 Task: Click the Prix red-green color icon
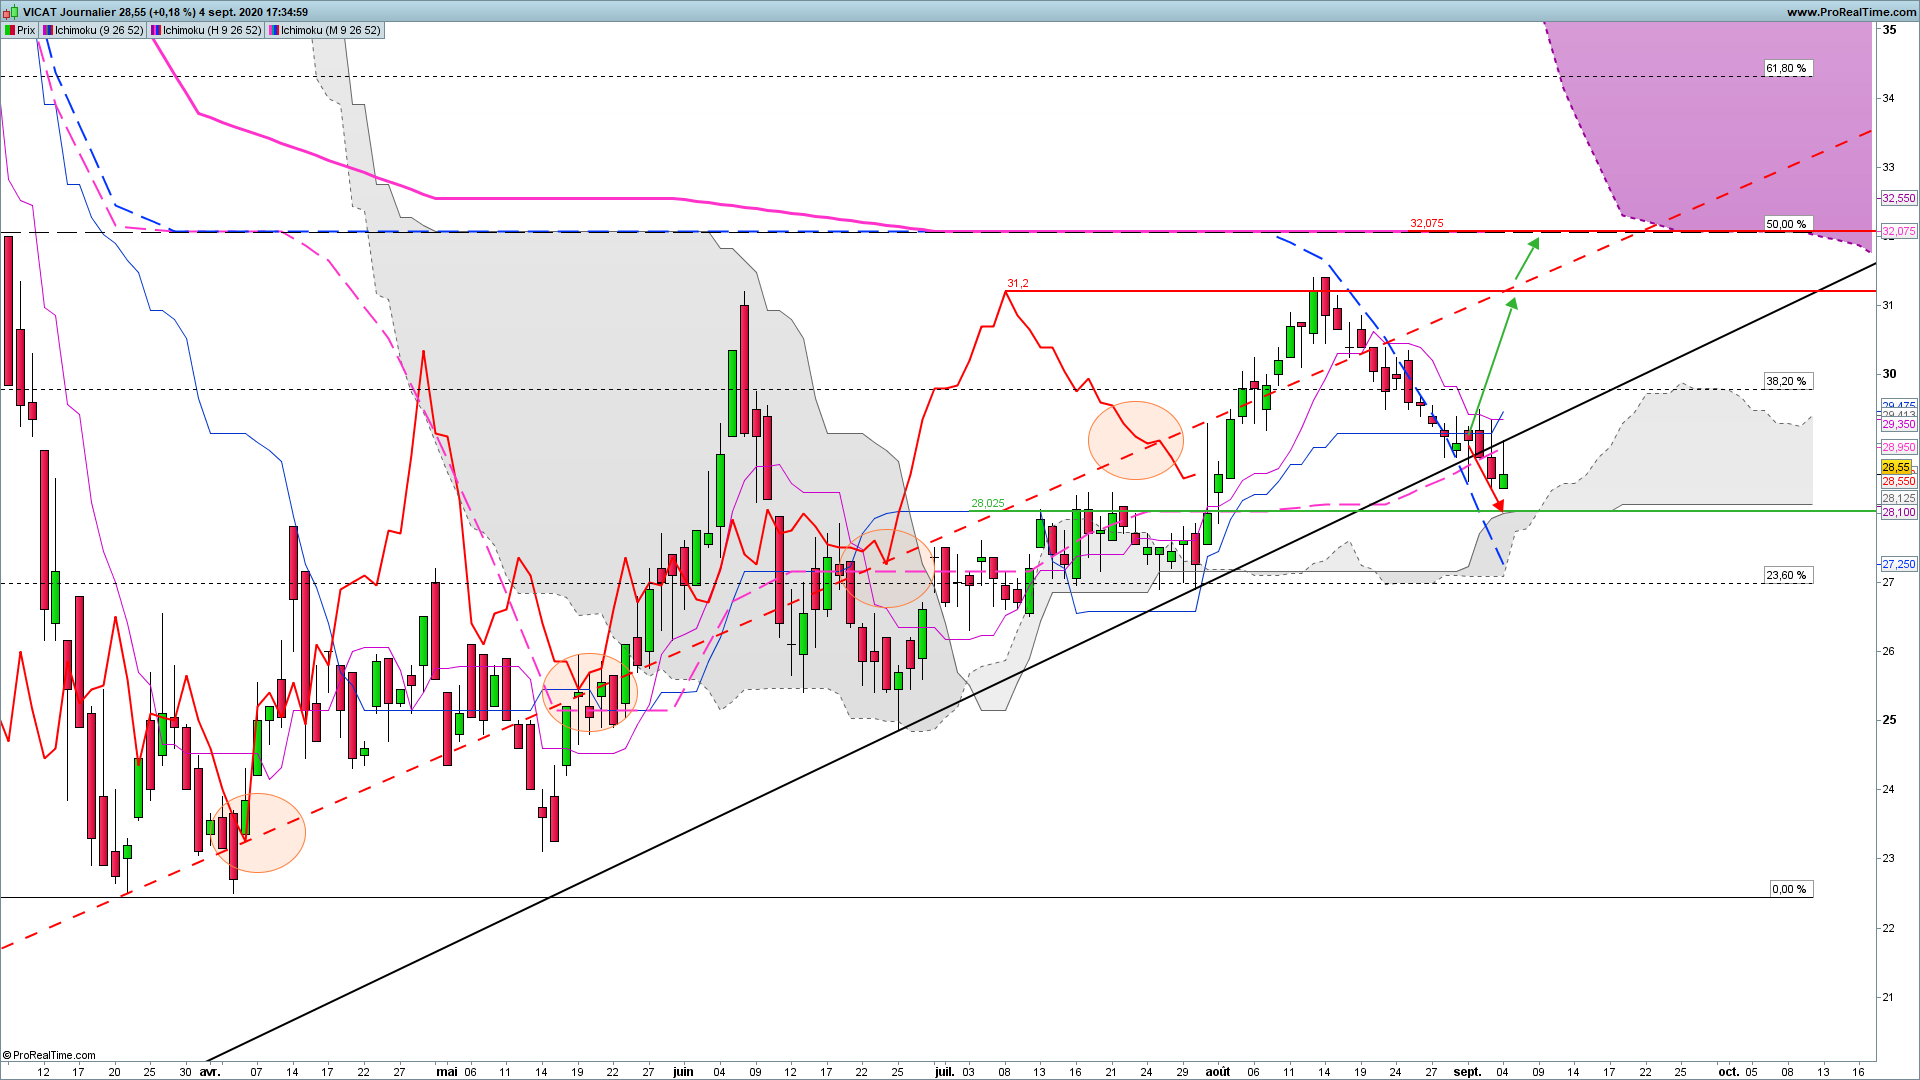[10, 30]
